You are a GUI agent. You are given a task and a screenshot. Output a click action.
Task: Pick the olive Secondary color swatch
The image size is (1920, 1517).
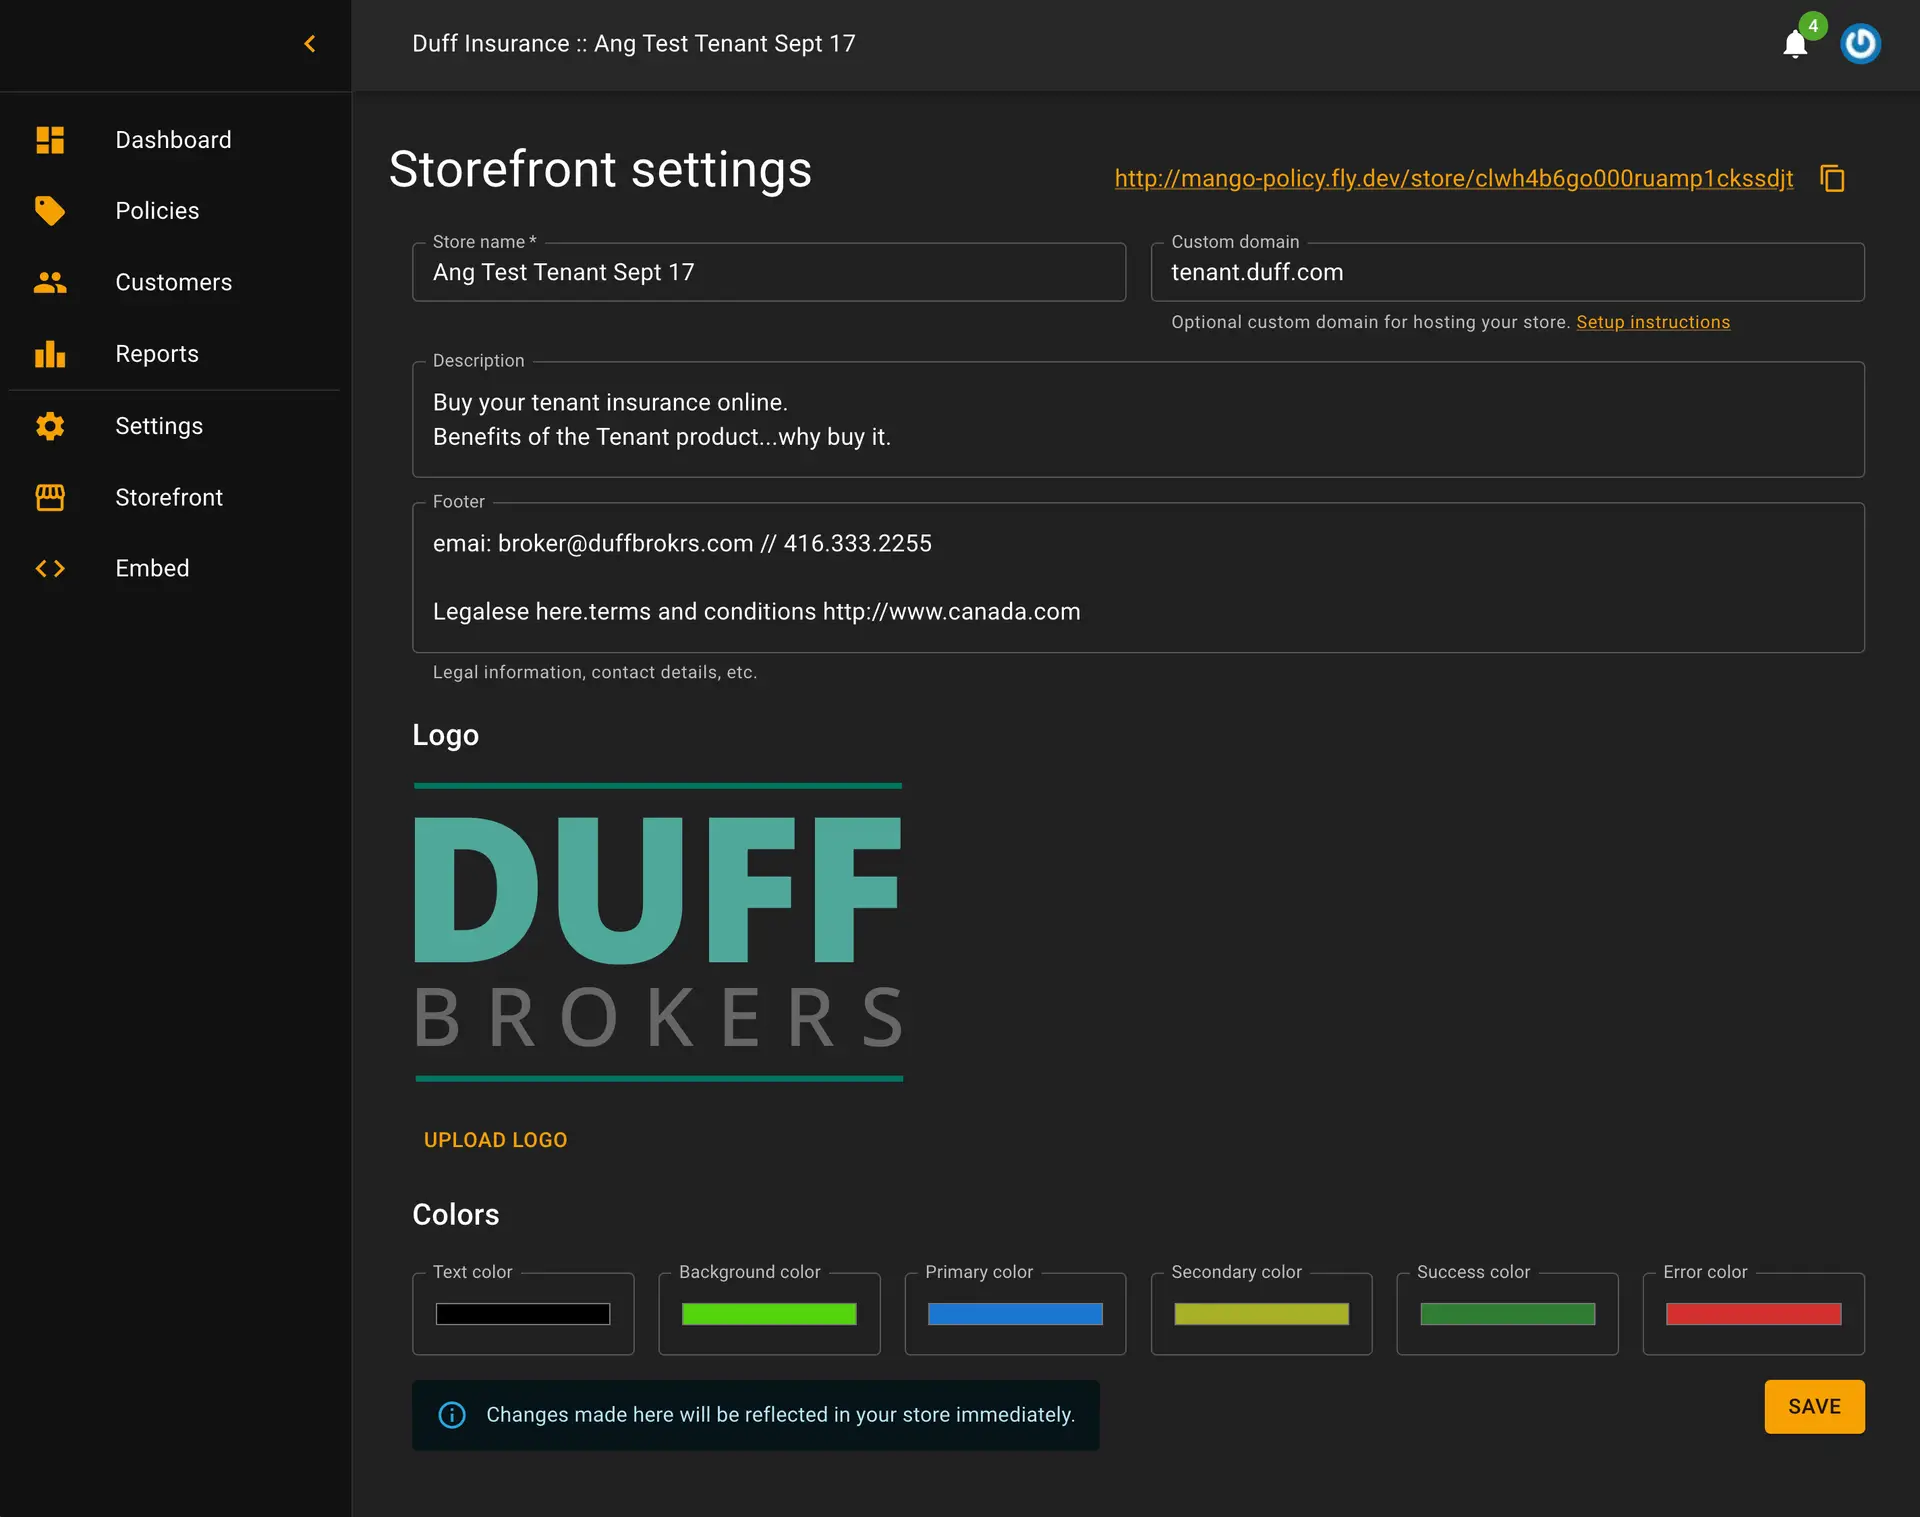[x=1261, y=1314]
